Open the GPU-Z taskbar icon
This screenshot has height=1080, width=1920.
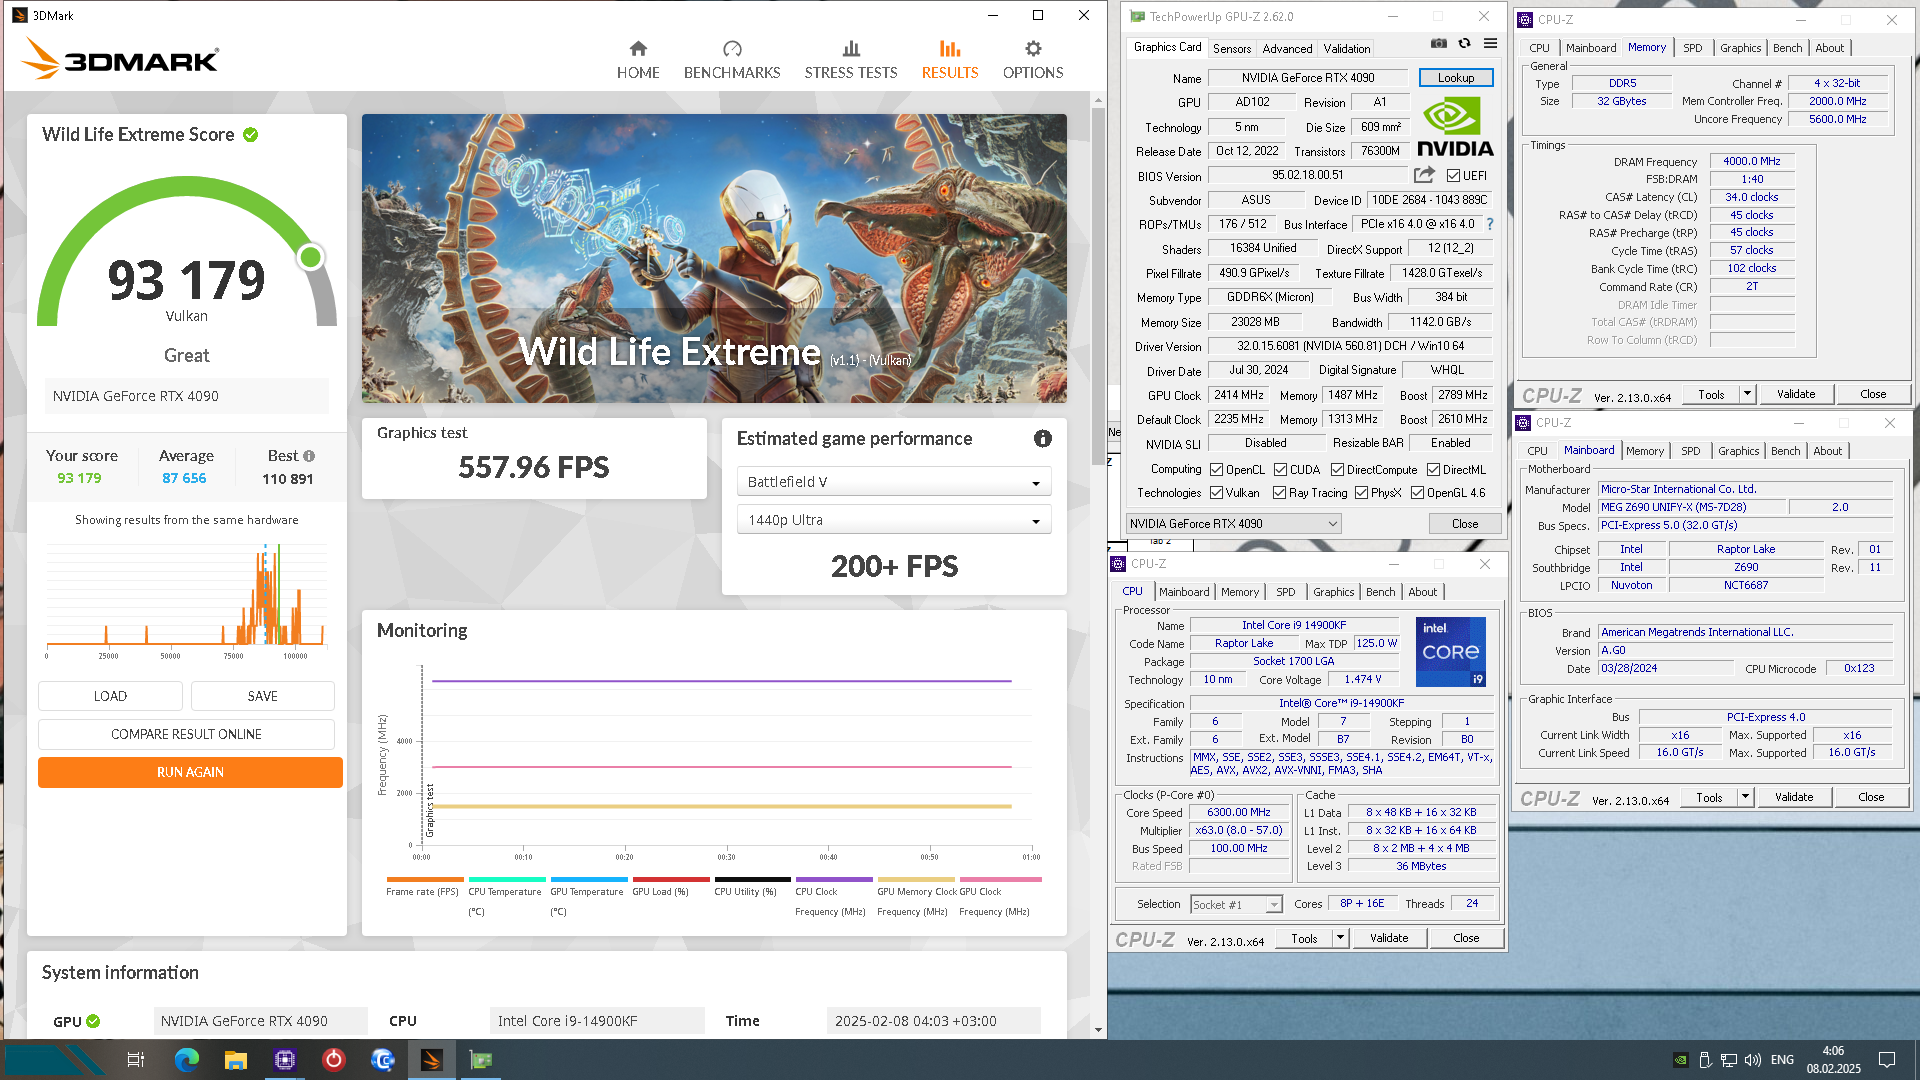click(481, 1060)
